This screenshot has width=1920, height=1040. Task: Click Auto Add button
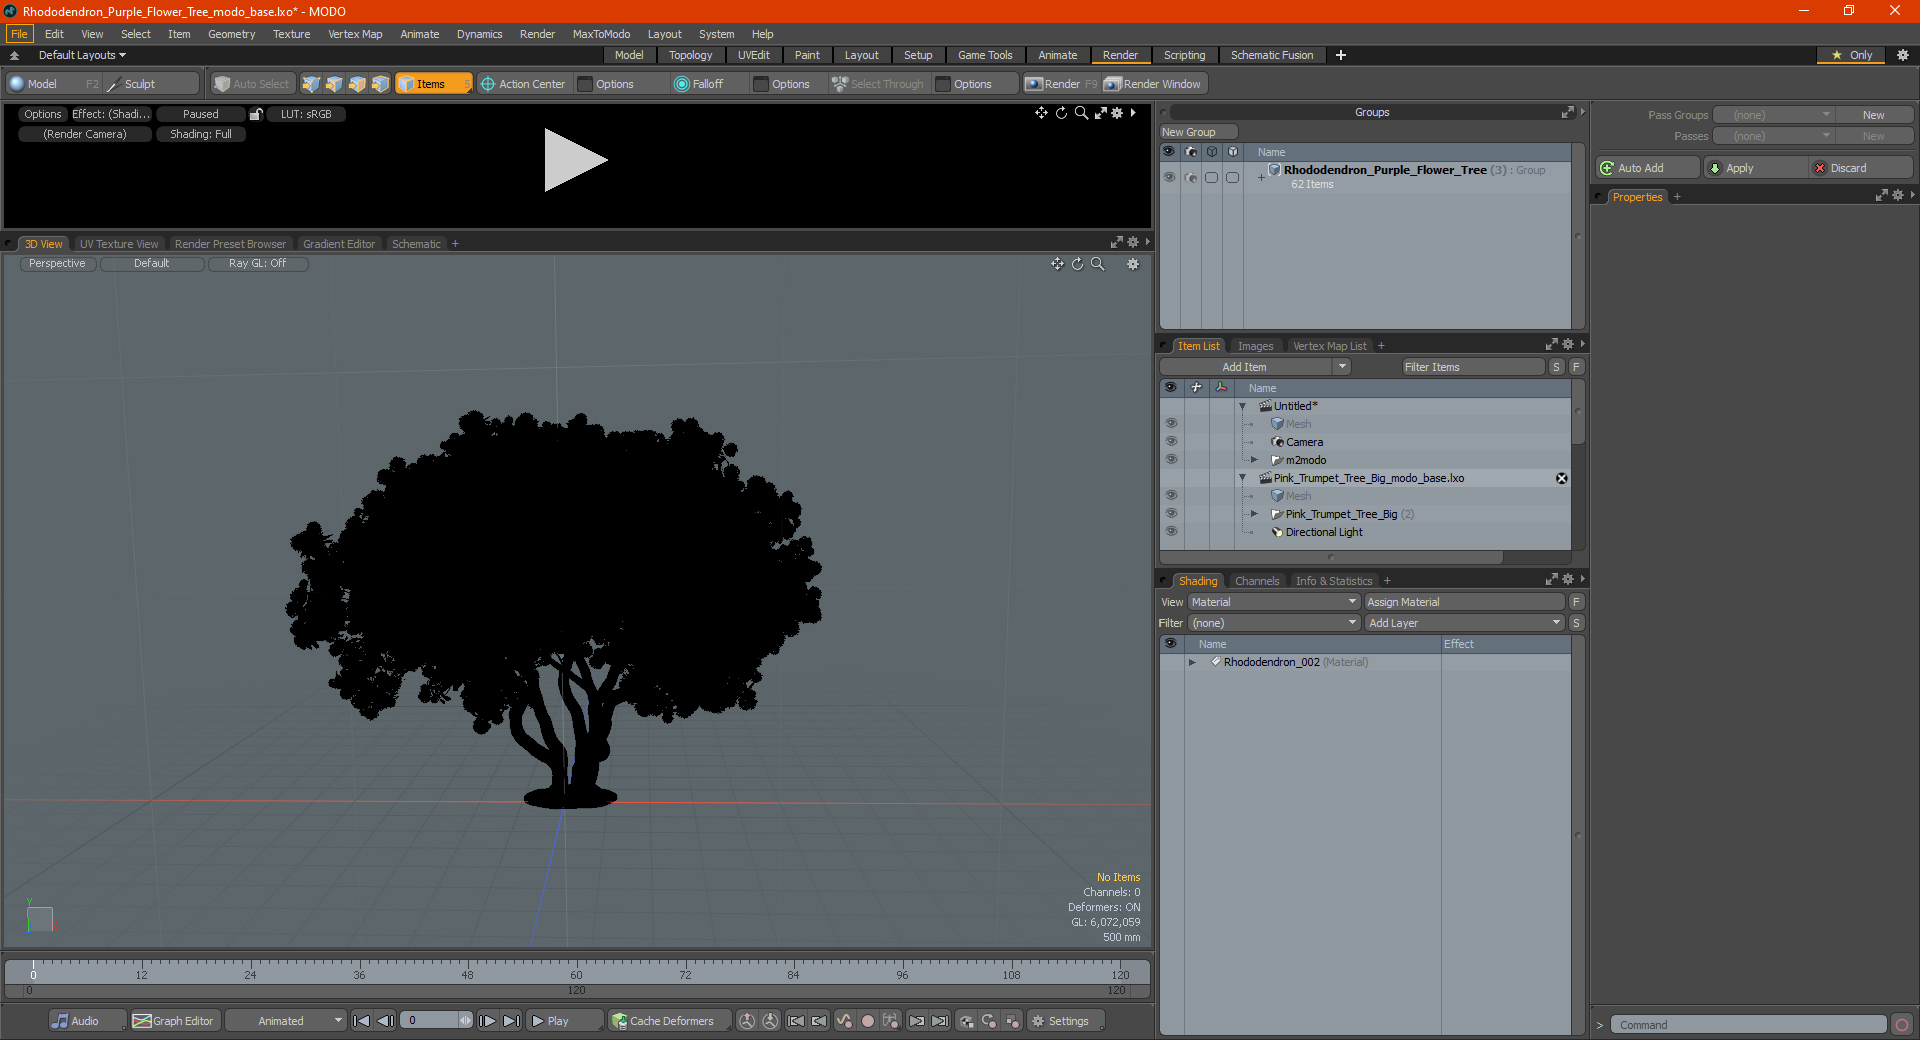pyautogui.click(x=1647, y=168)
